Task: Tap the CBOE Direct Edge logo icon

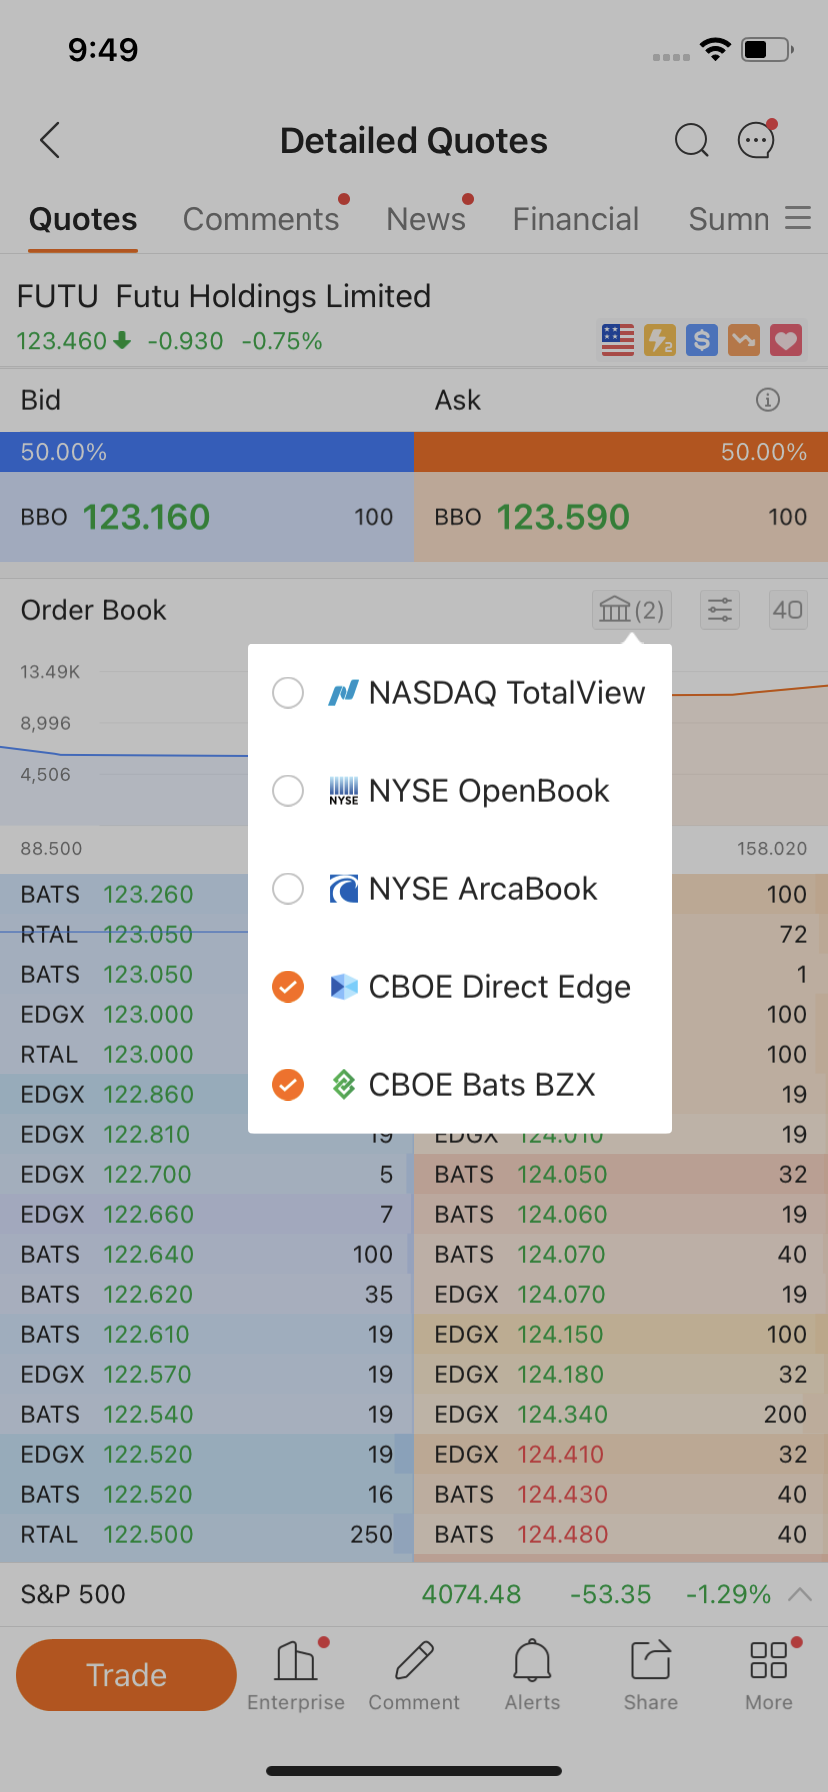Action: 343,986
